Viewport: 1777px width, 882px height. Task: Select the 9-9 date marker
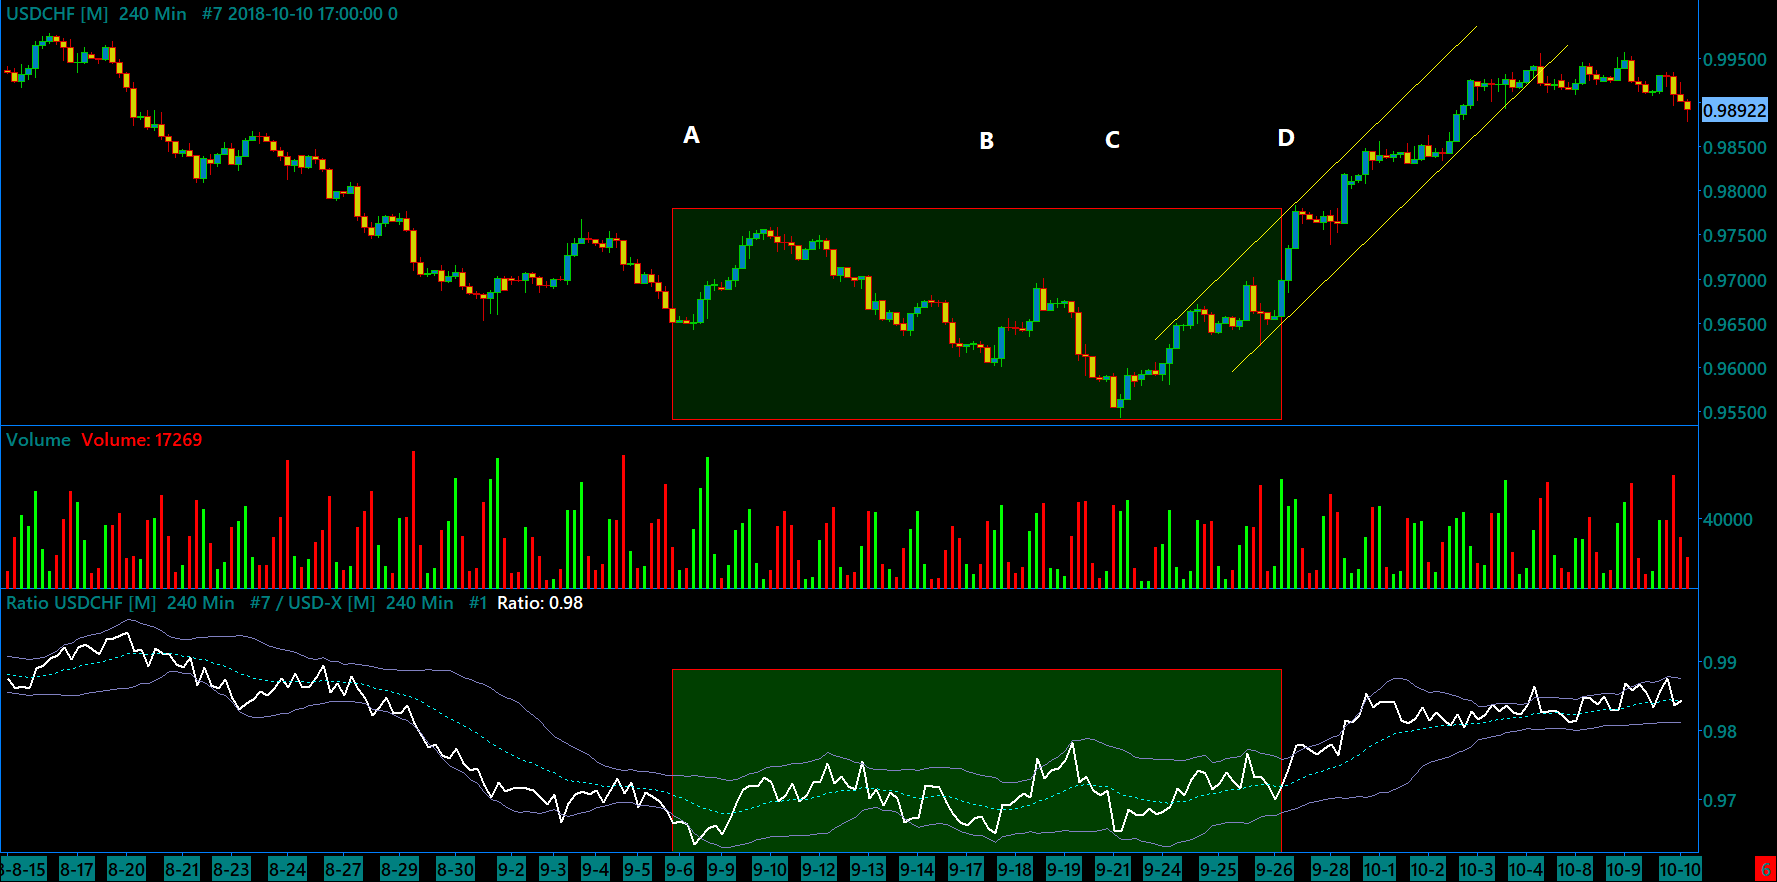pyautogui.click(x=721, y=869)
